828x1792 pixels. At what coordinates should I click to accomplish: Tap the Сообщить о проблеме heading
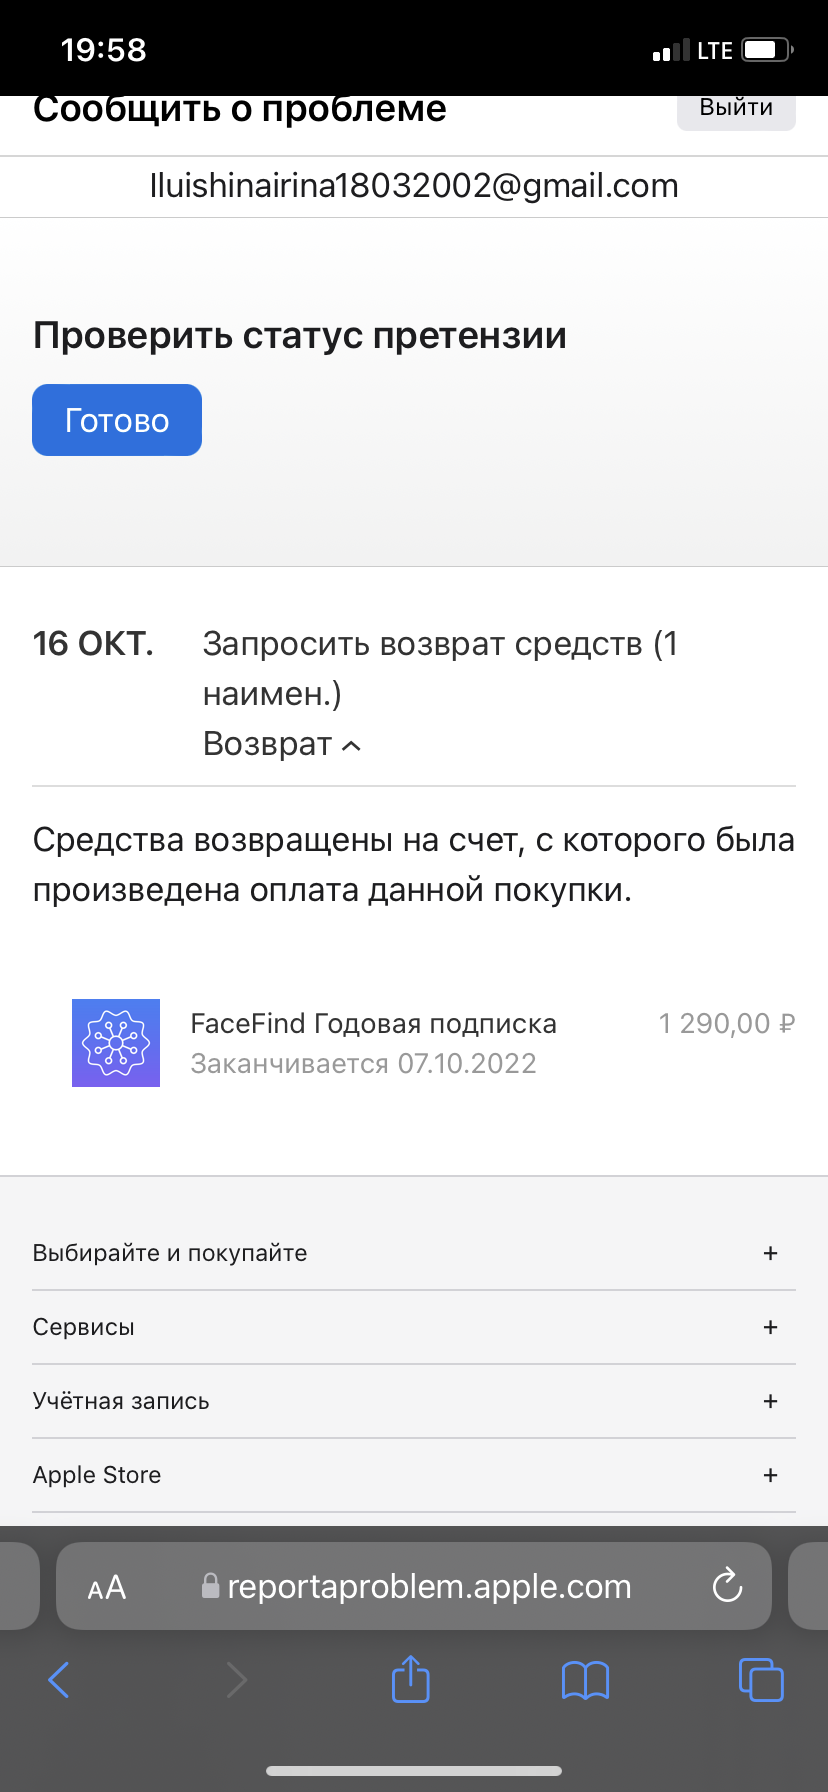[240, 108]
